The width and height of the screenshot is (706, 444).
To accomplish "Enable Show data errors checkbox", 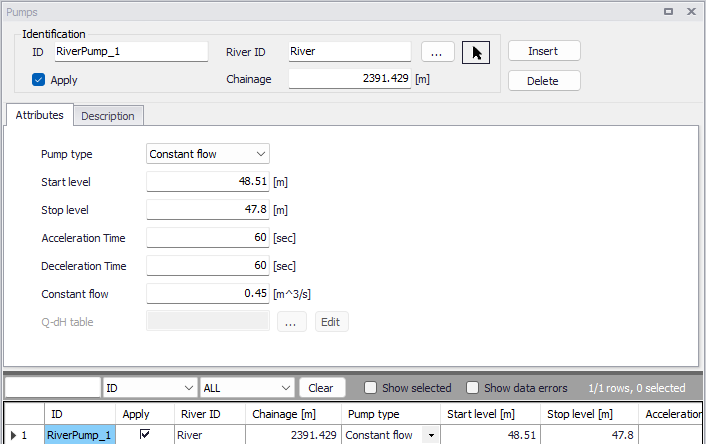I will pyautogui.click(x=472, y=388).
